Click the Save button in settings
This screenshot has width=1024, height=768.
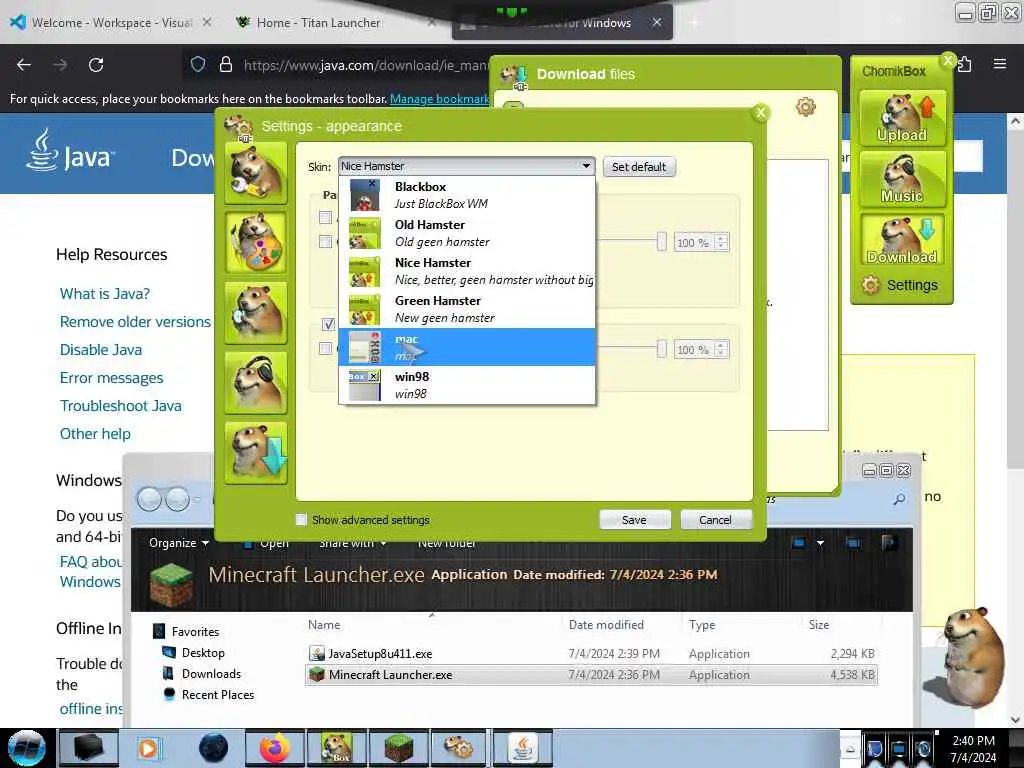tap(635, 520)
